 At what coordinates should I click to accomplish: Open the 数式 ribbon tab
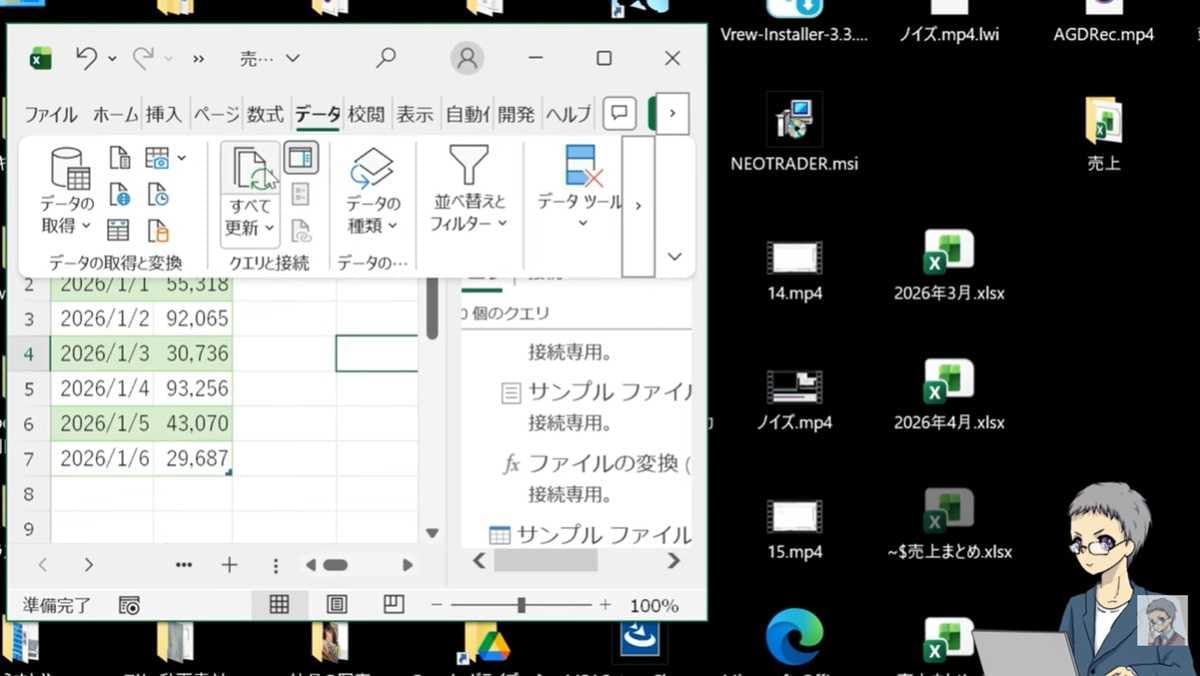click(264, 113)
